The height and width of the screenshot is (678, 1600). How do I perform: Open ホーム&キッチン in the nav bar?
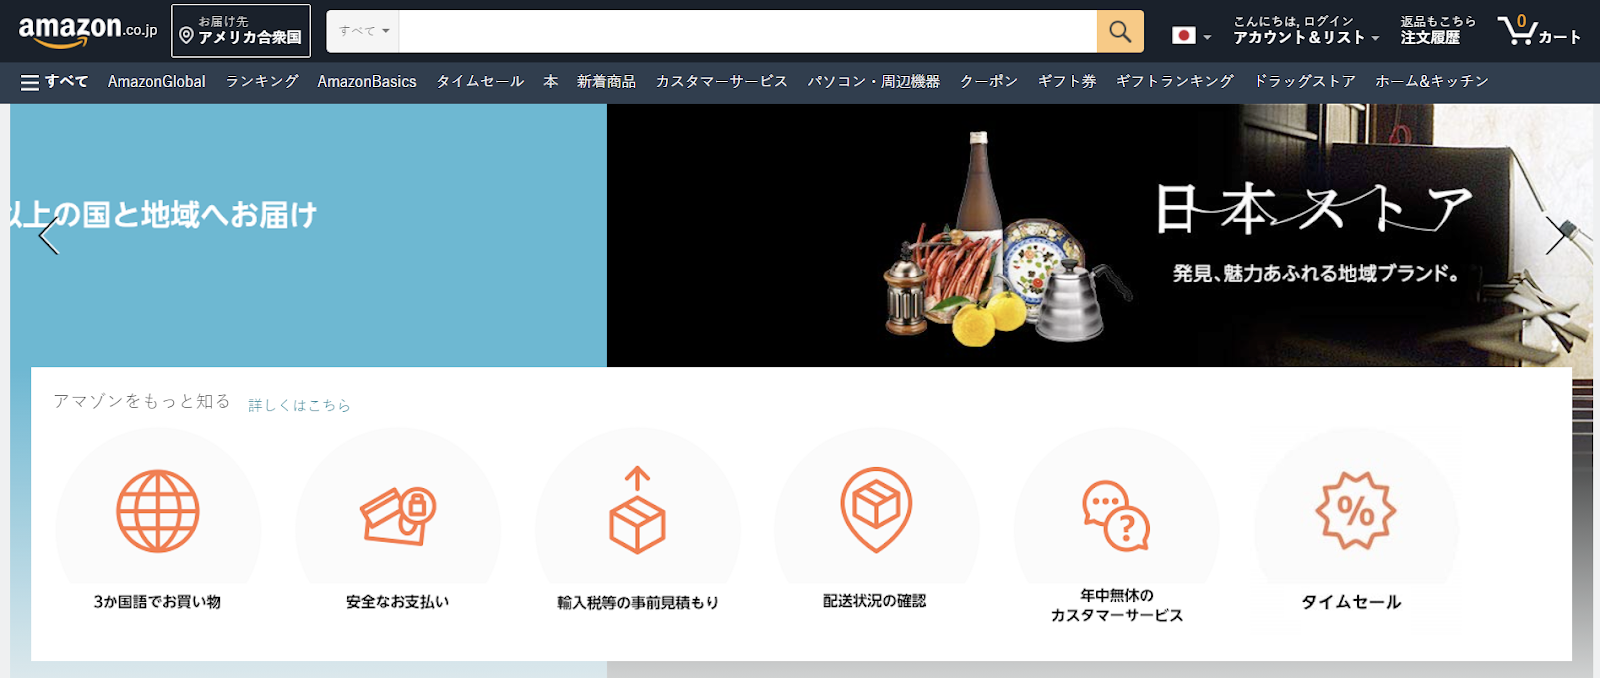coord(1432,82)
